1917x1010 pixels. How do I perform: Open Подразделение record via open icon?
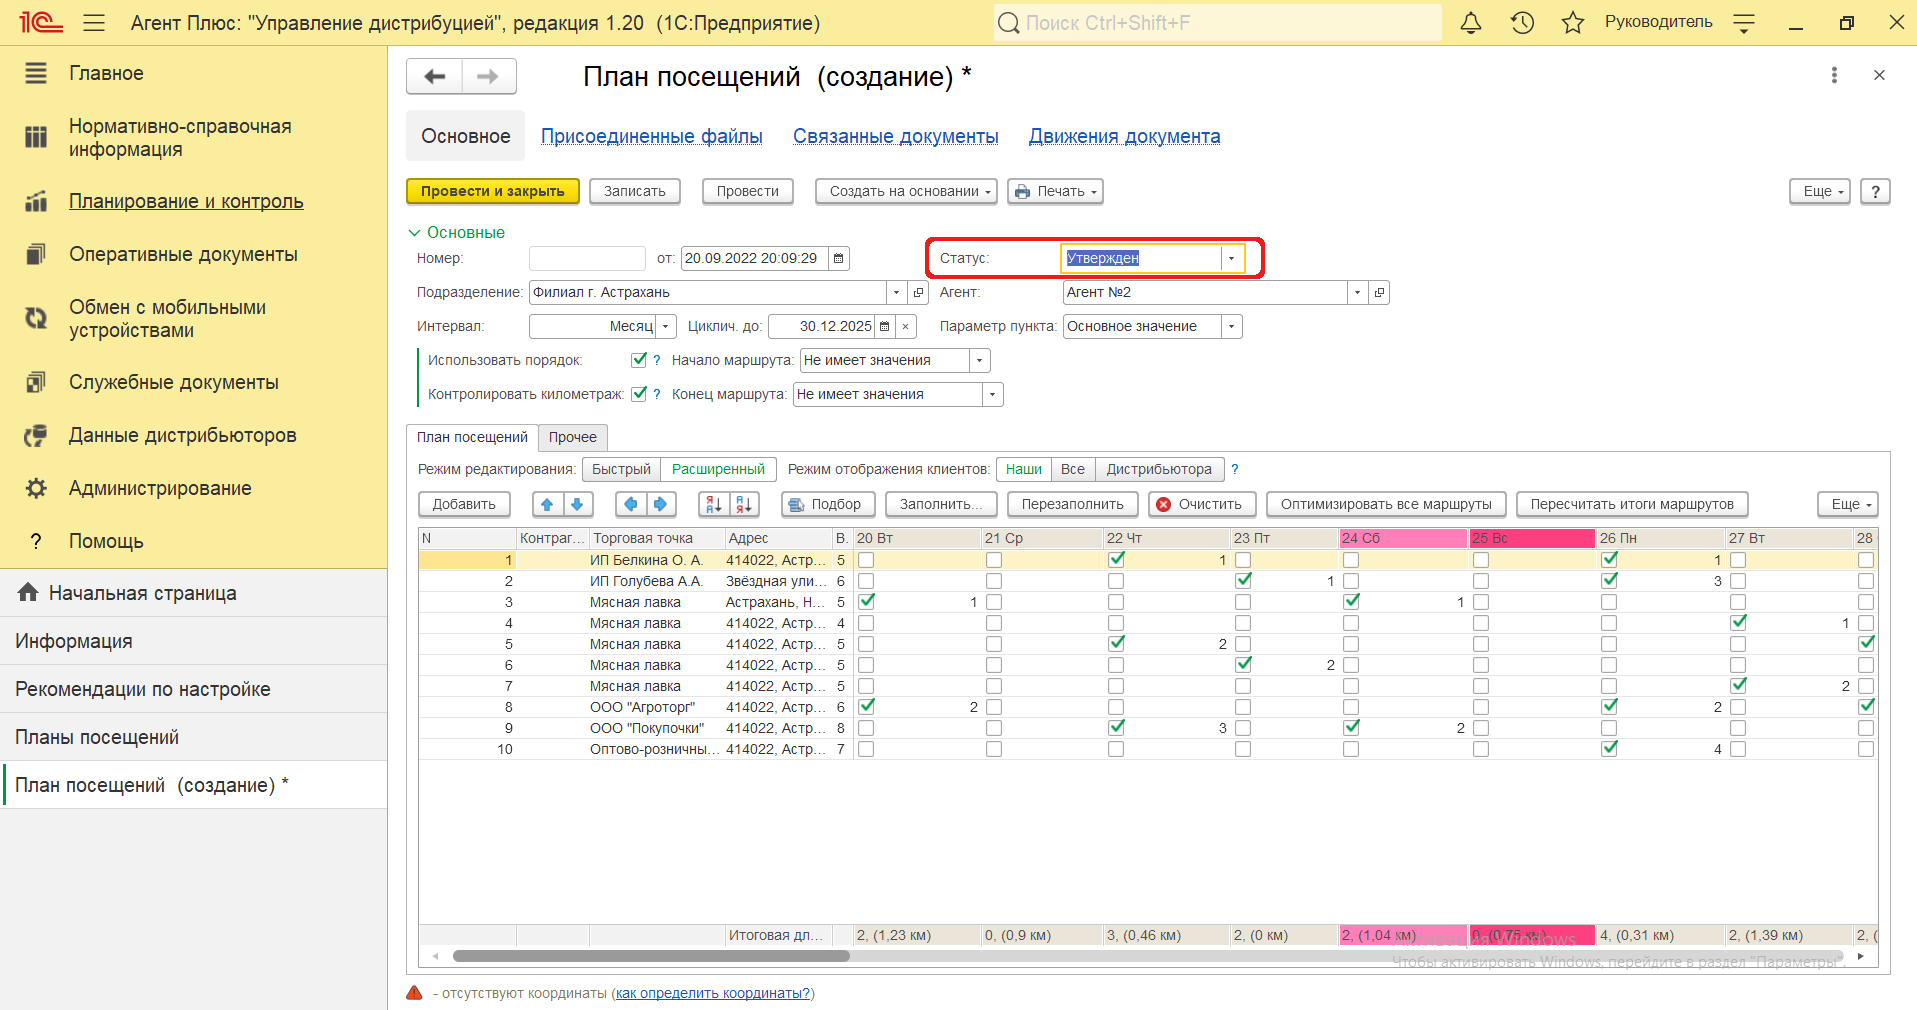click(x=918, y=292)
